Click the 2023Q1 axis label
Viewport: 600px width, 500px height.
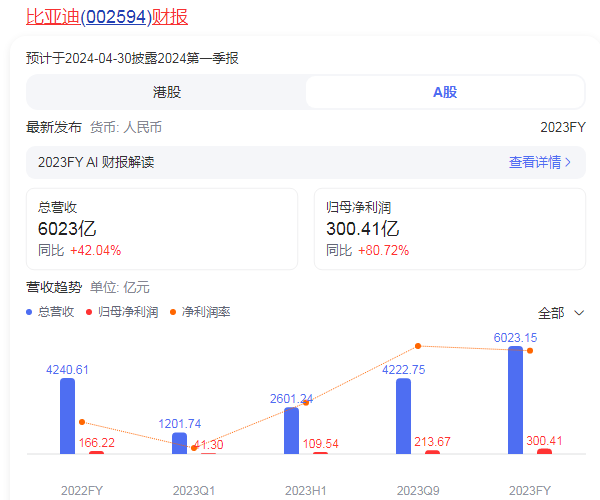(194, 490)
